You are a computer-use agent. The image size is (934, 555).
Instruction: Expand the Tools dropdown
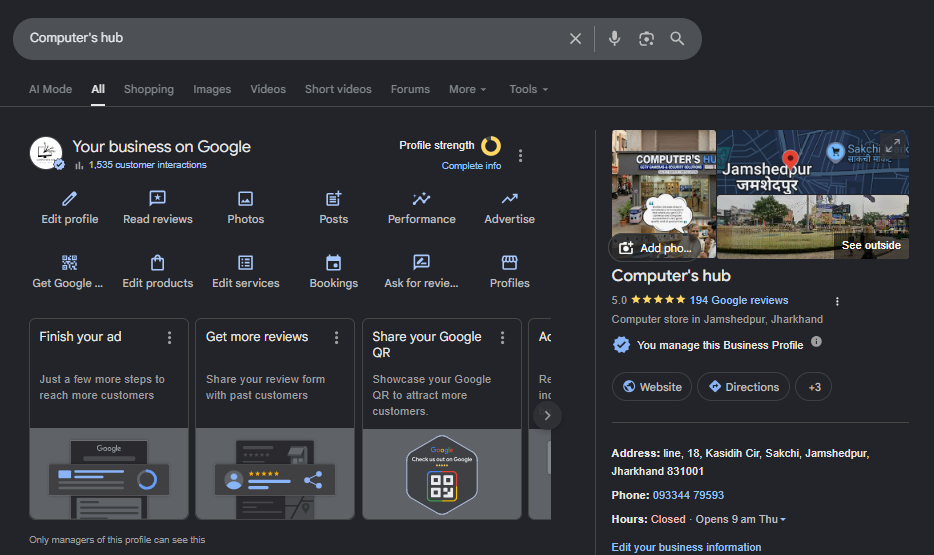pos(528,89)
